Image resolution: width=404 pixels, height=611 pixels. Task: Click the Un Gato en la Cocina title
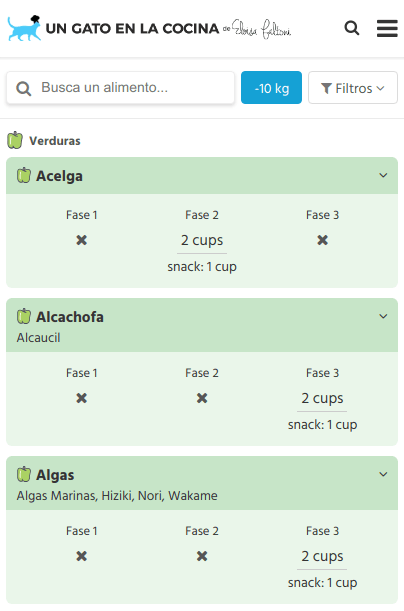pyautogui.click(x=132, y=28)
